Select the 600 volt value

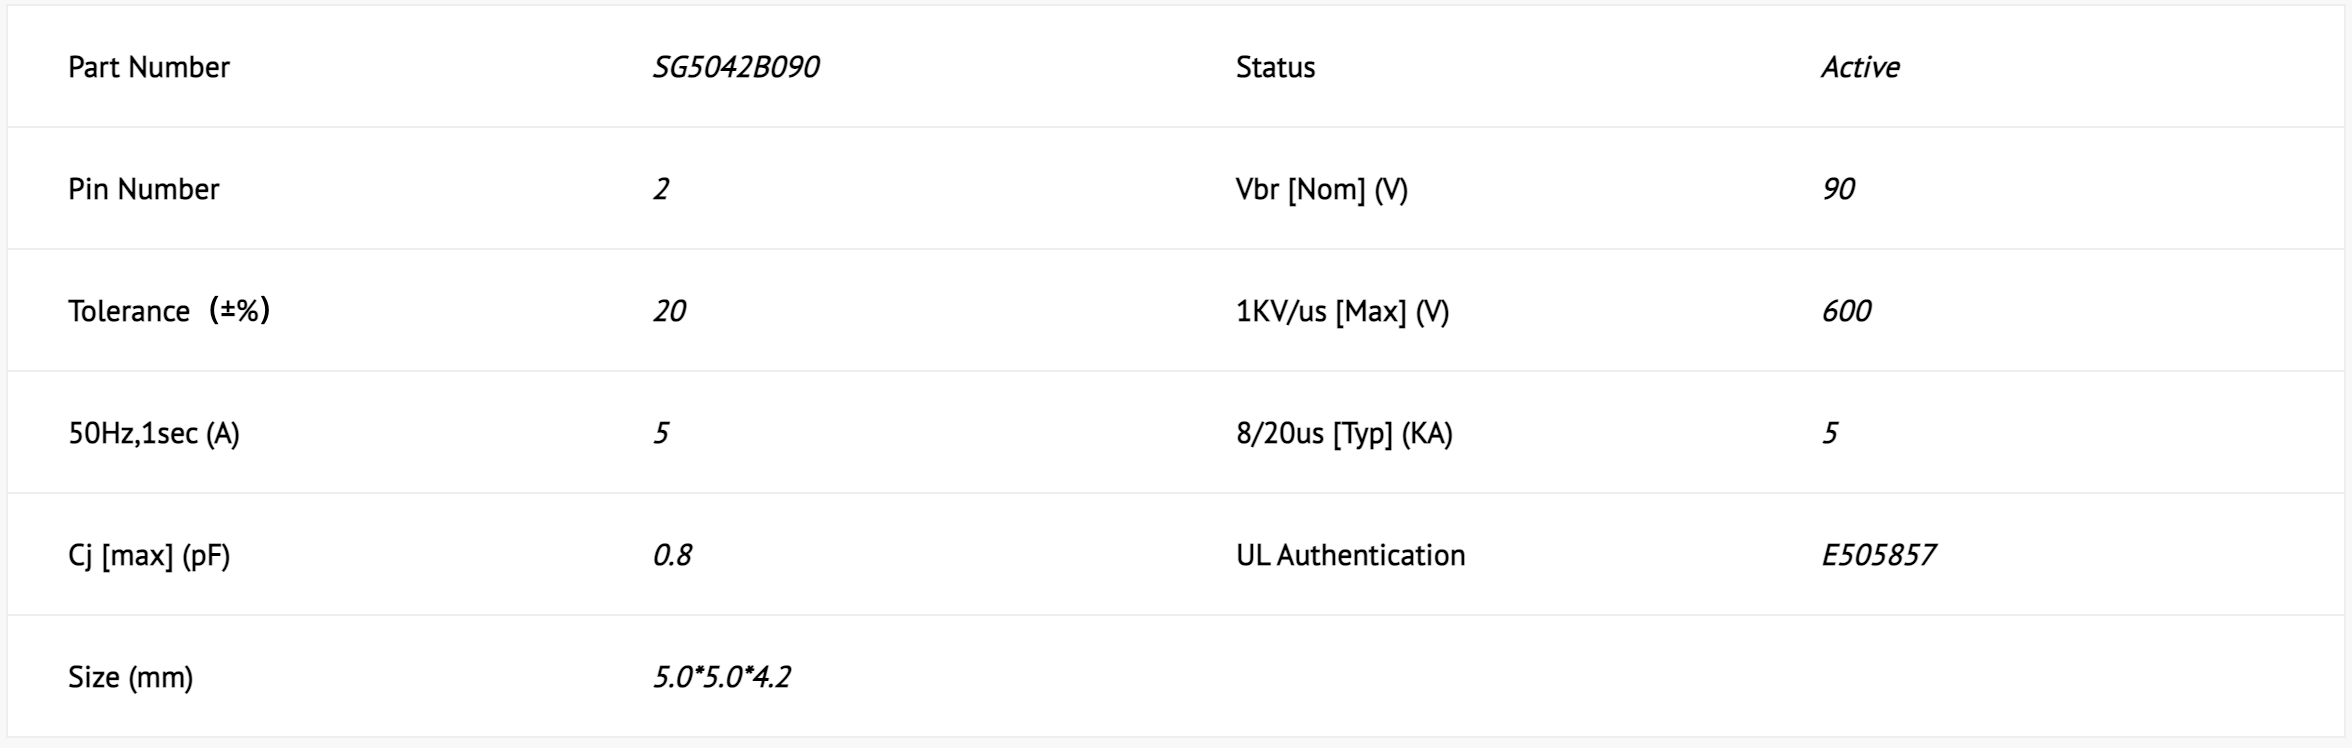click(1846, 311)
